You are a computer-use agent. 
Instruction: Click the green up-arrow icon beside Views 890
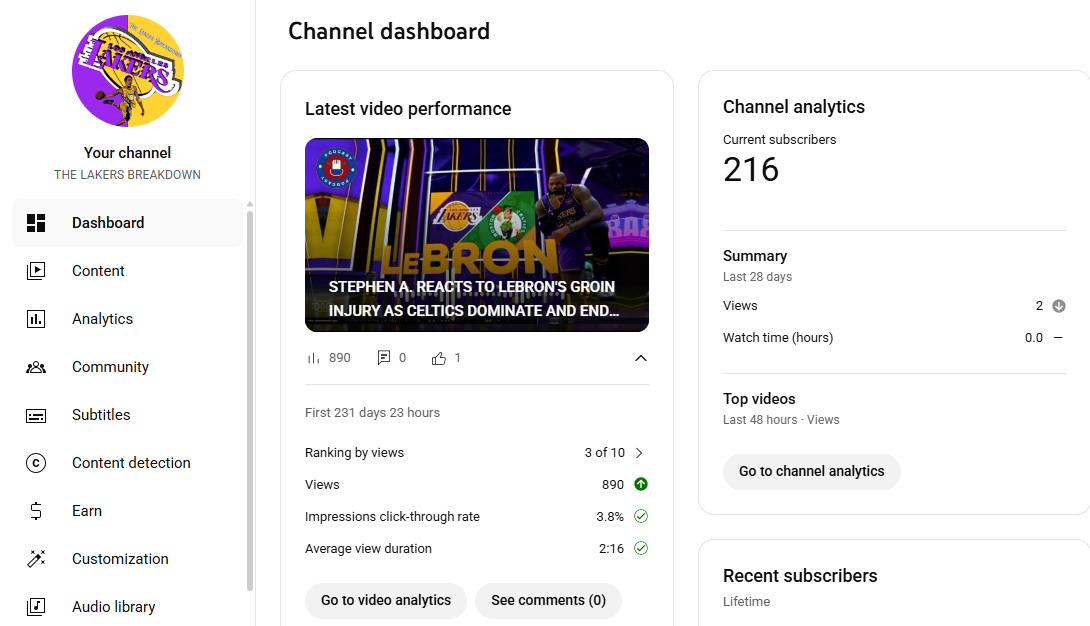tap(641, 484)
